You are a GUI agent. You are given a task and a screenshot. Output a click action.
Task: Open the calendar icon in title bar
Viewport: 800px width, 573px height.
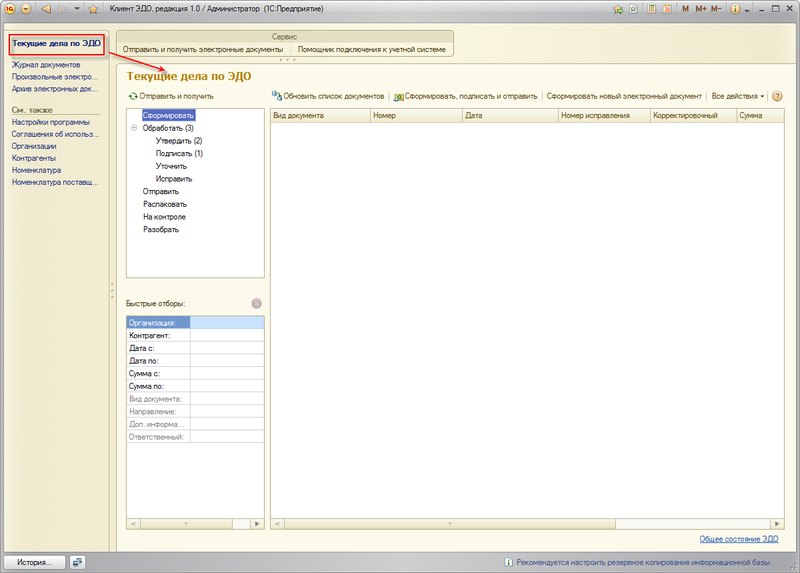click(667, 8)
